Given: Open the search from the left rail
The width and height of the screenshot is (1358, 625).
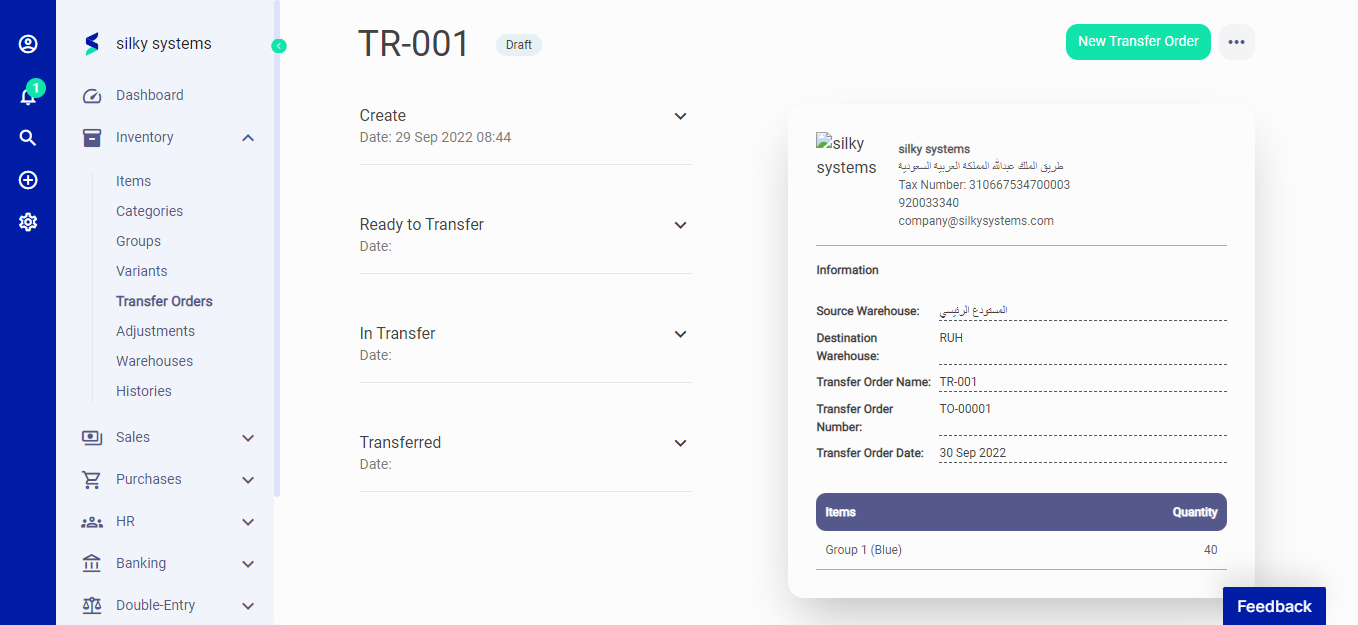Looking at the screenshot, I should point(27,137).
